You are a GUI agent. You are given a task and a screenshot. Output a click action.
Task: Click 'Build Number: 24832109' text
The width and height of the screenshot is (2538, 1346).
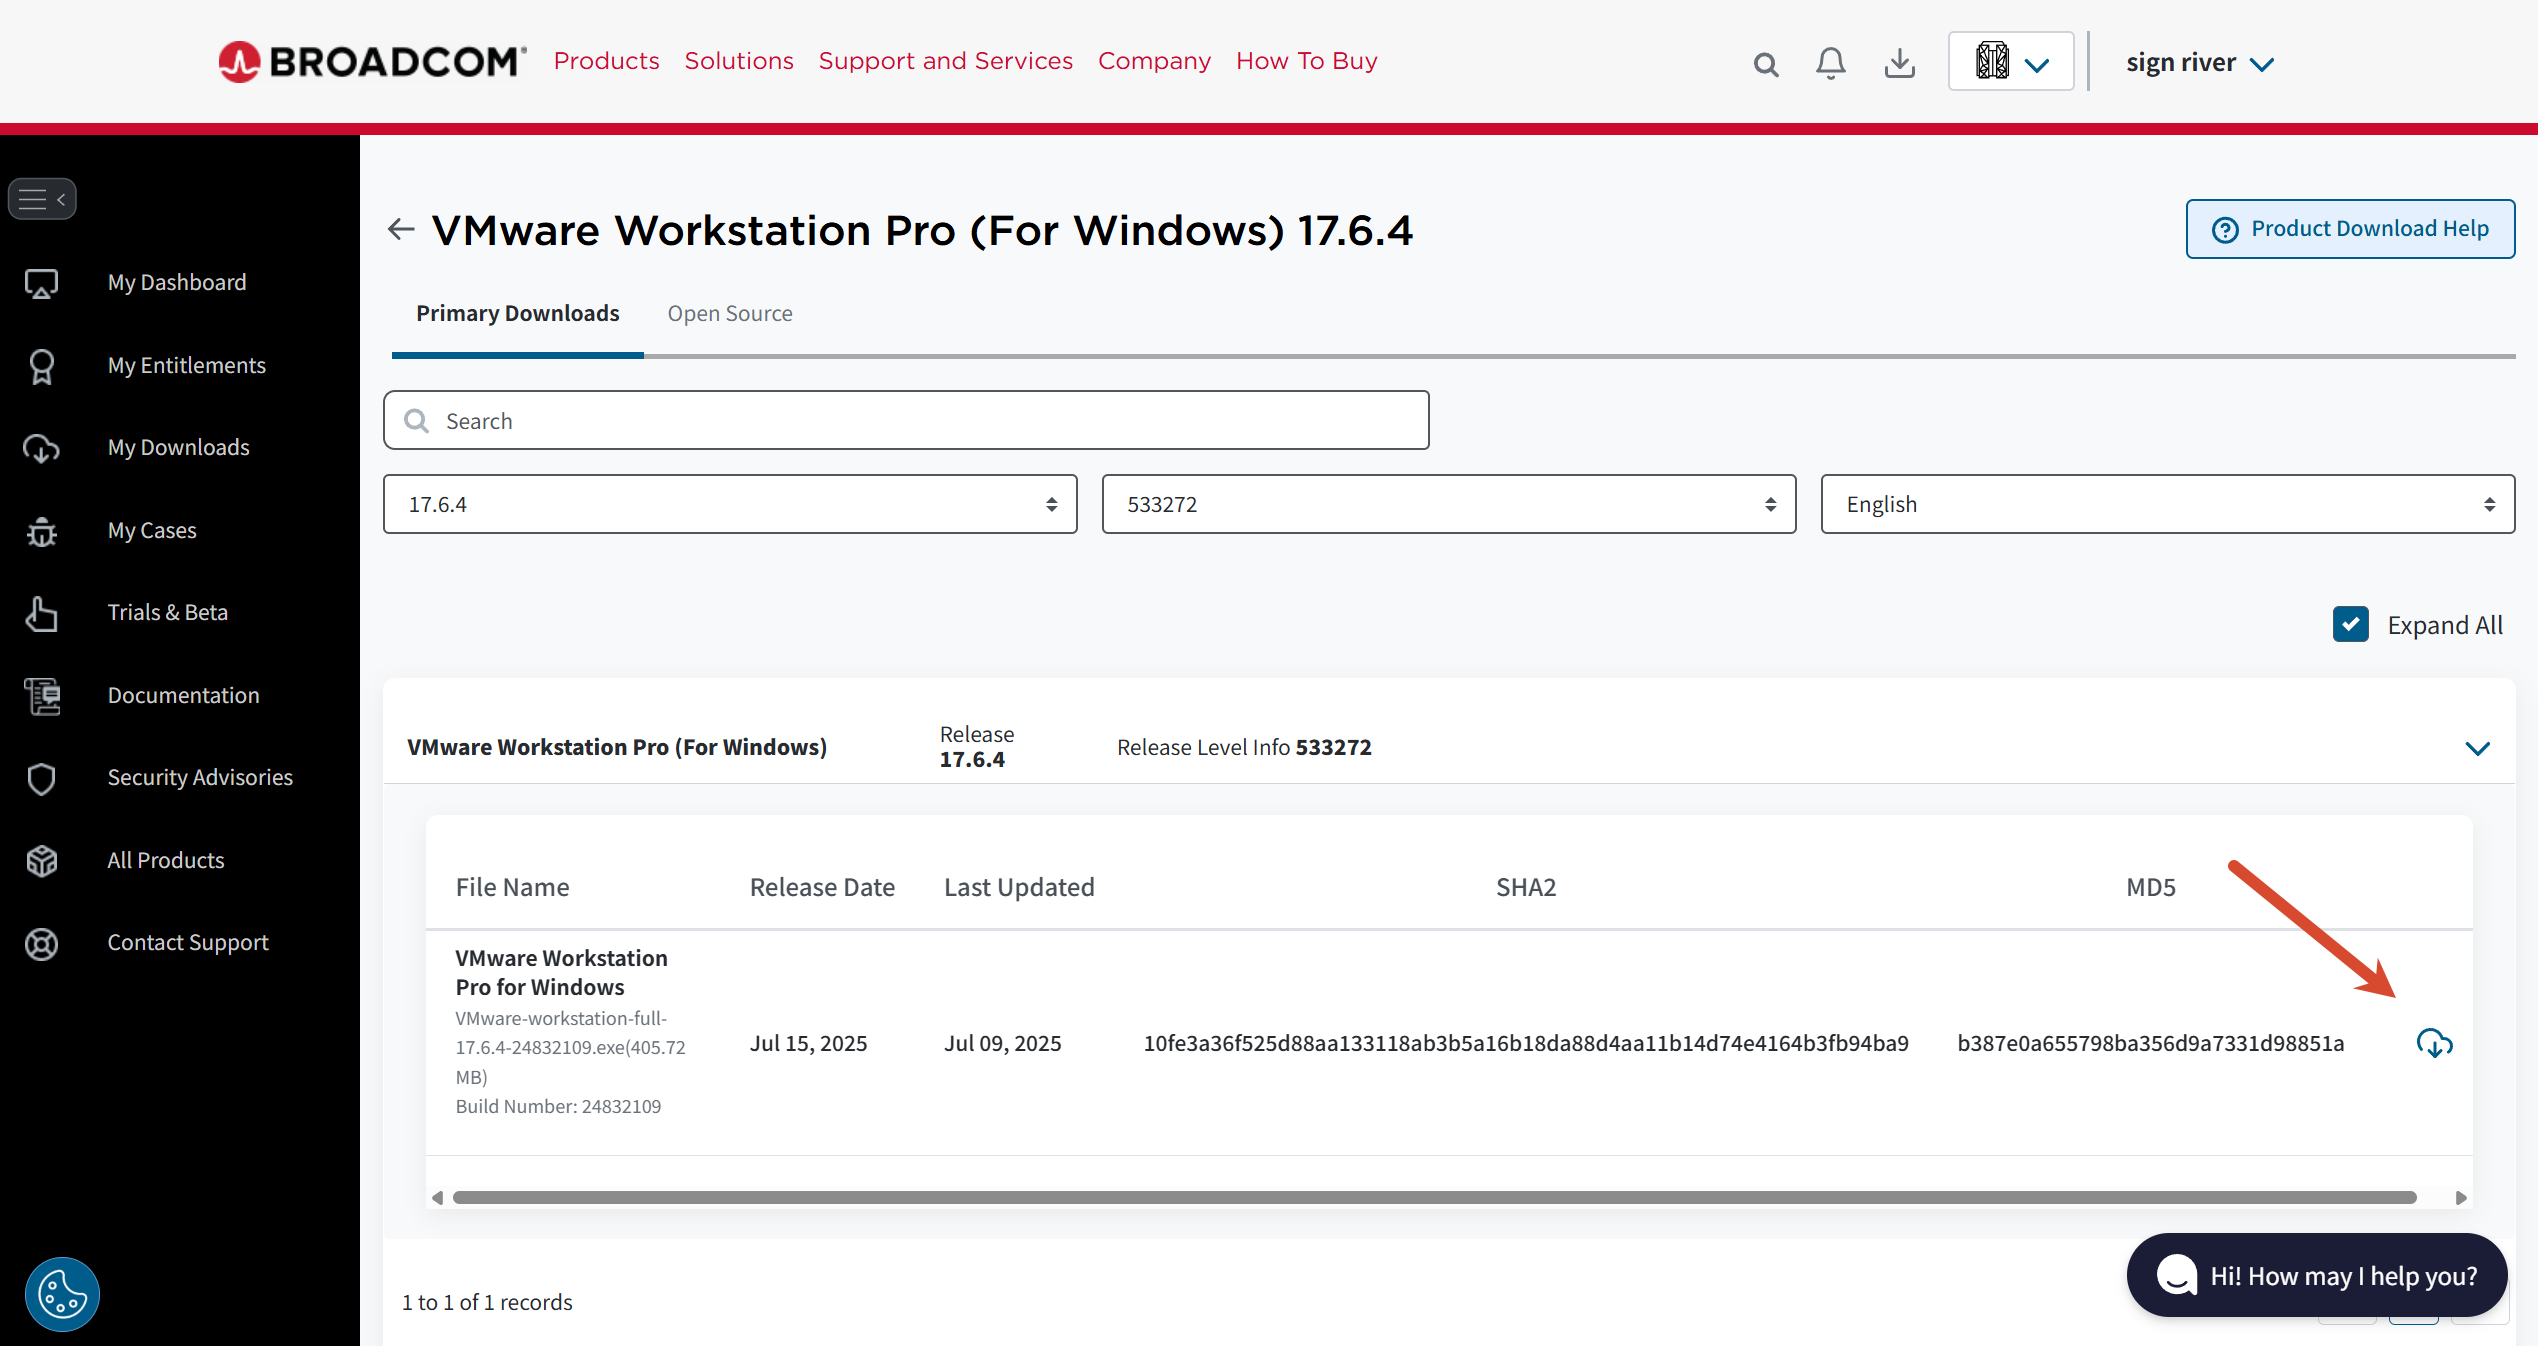tap(558, 1106)
